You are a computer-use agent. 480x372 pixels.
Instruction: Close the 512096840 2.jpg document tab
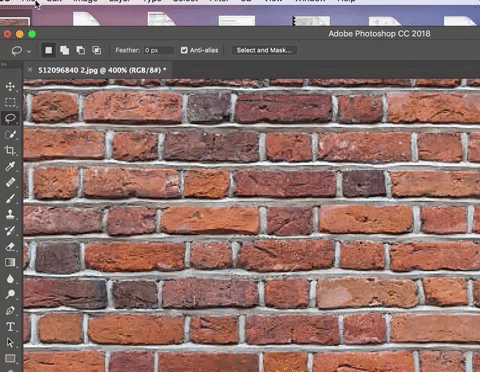pos(30,70)
